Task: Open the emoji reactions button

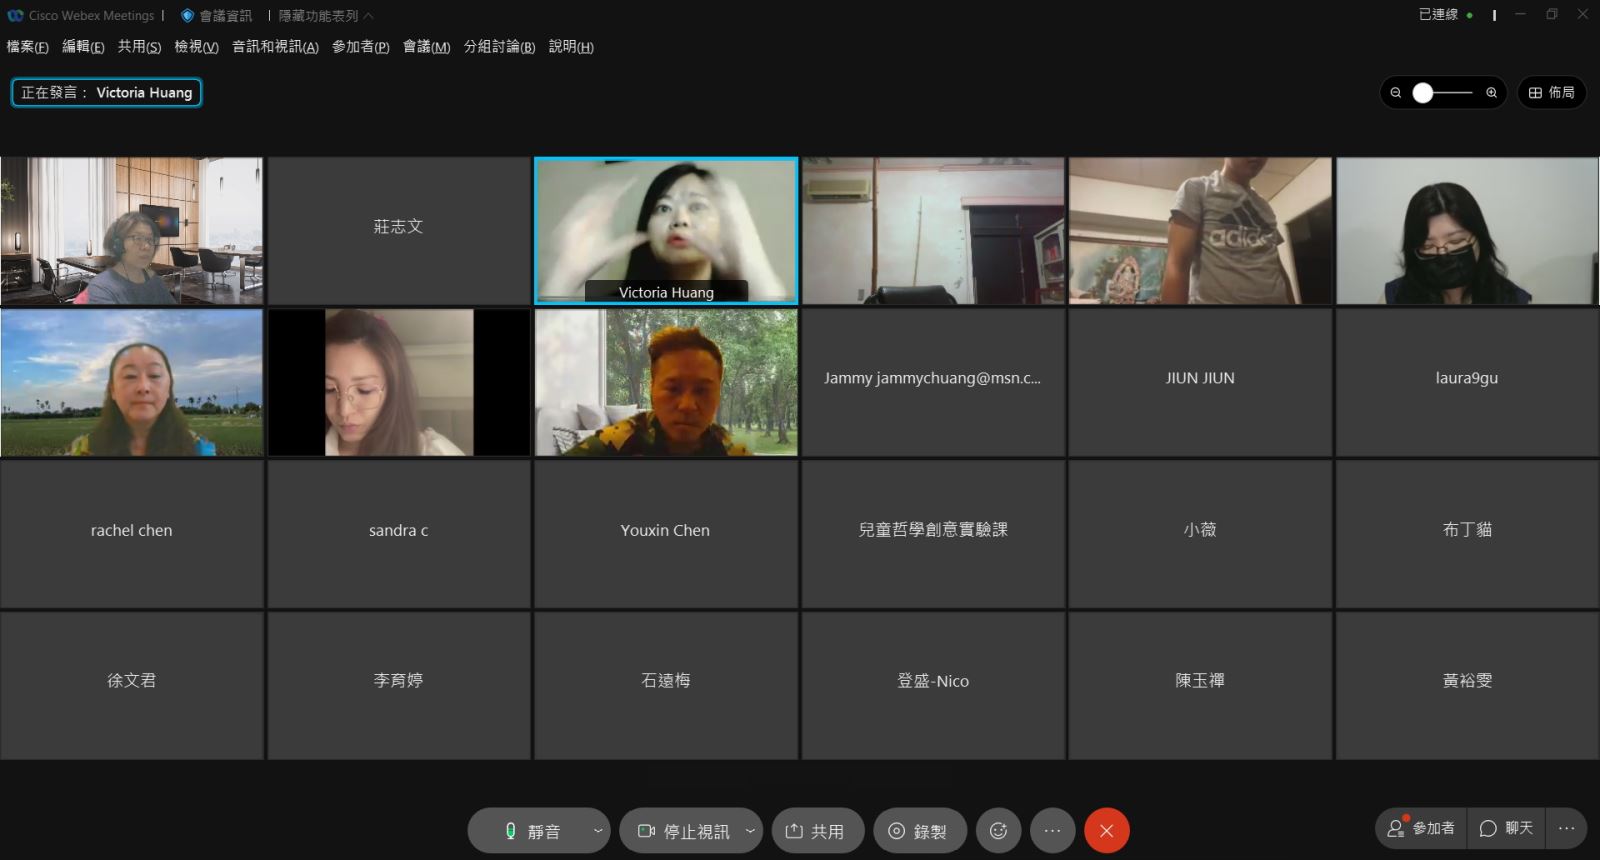Action: click(x=998, y=831)
